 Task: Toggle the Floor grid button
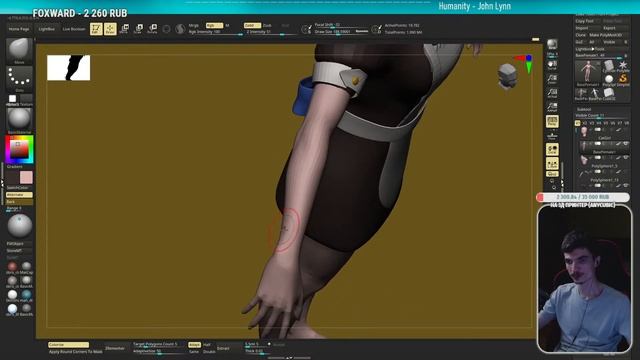tap(552, 136)
